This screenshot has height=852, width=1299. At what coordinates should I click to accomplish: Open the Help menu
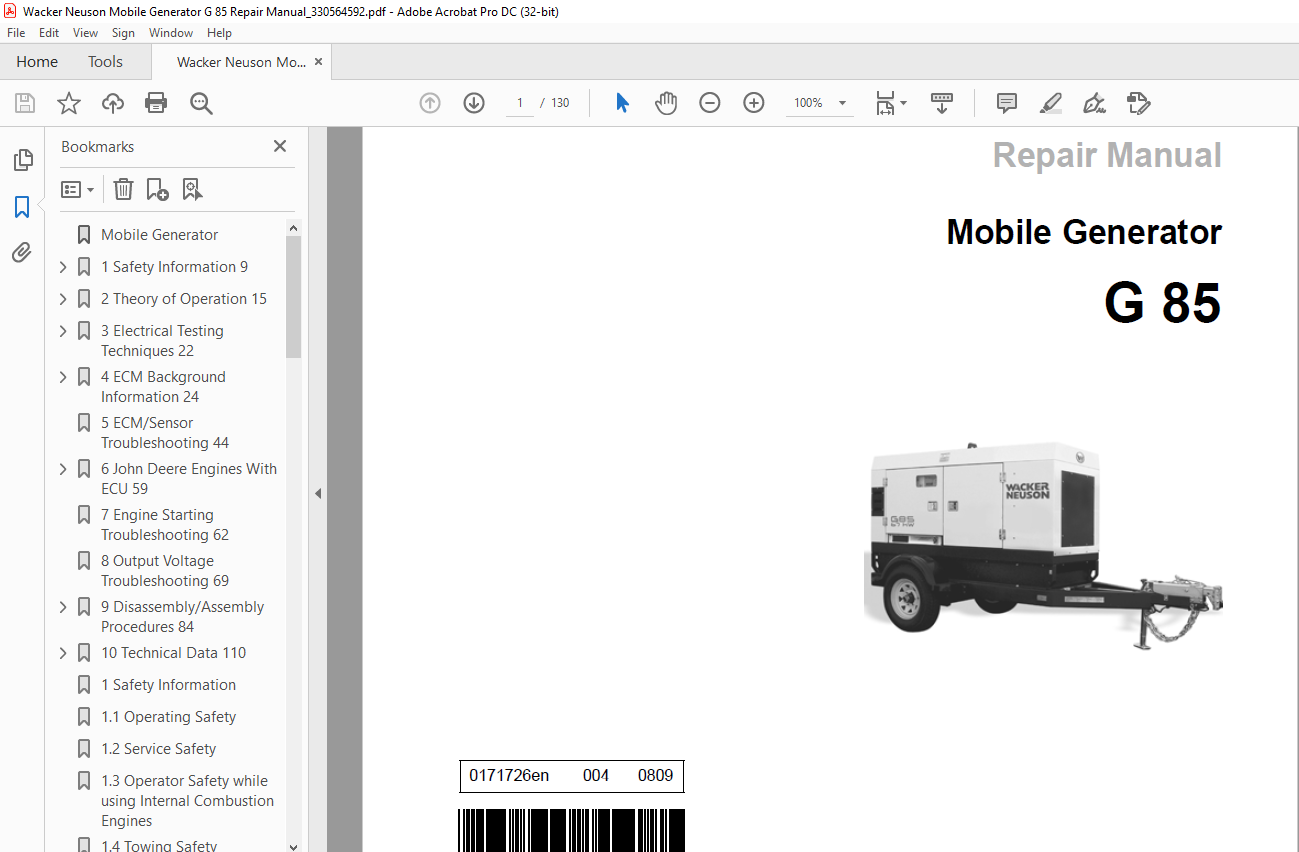pyautogui.click(x=219, y=33)
